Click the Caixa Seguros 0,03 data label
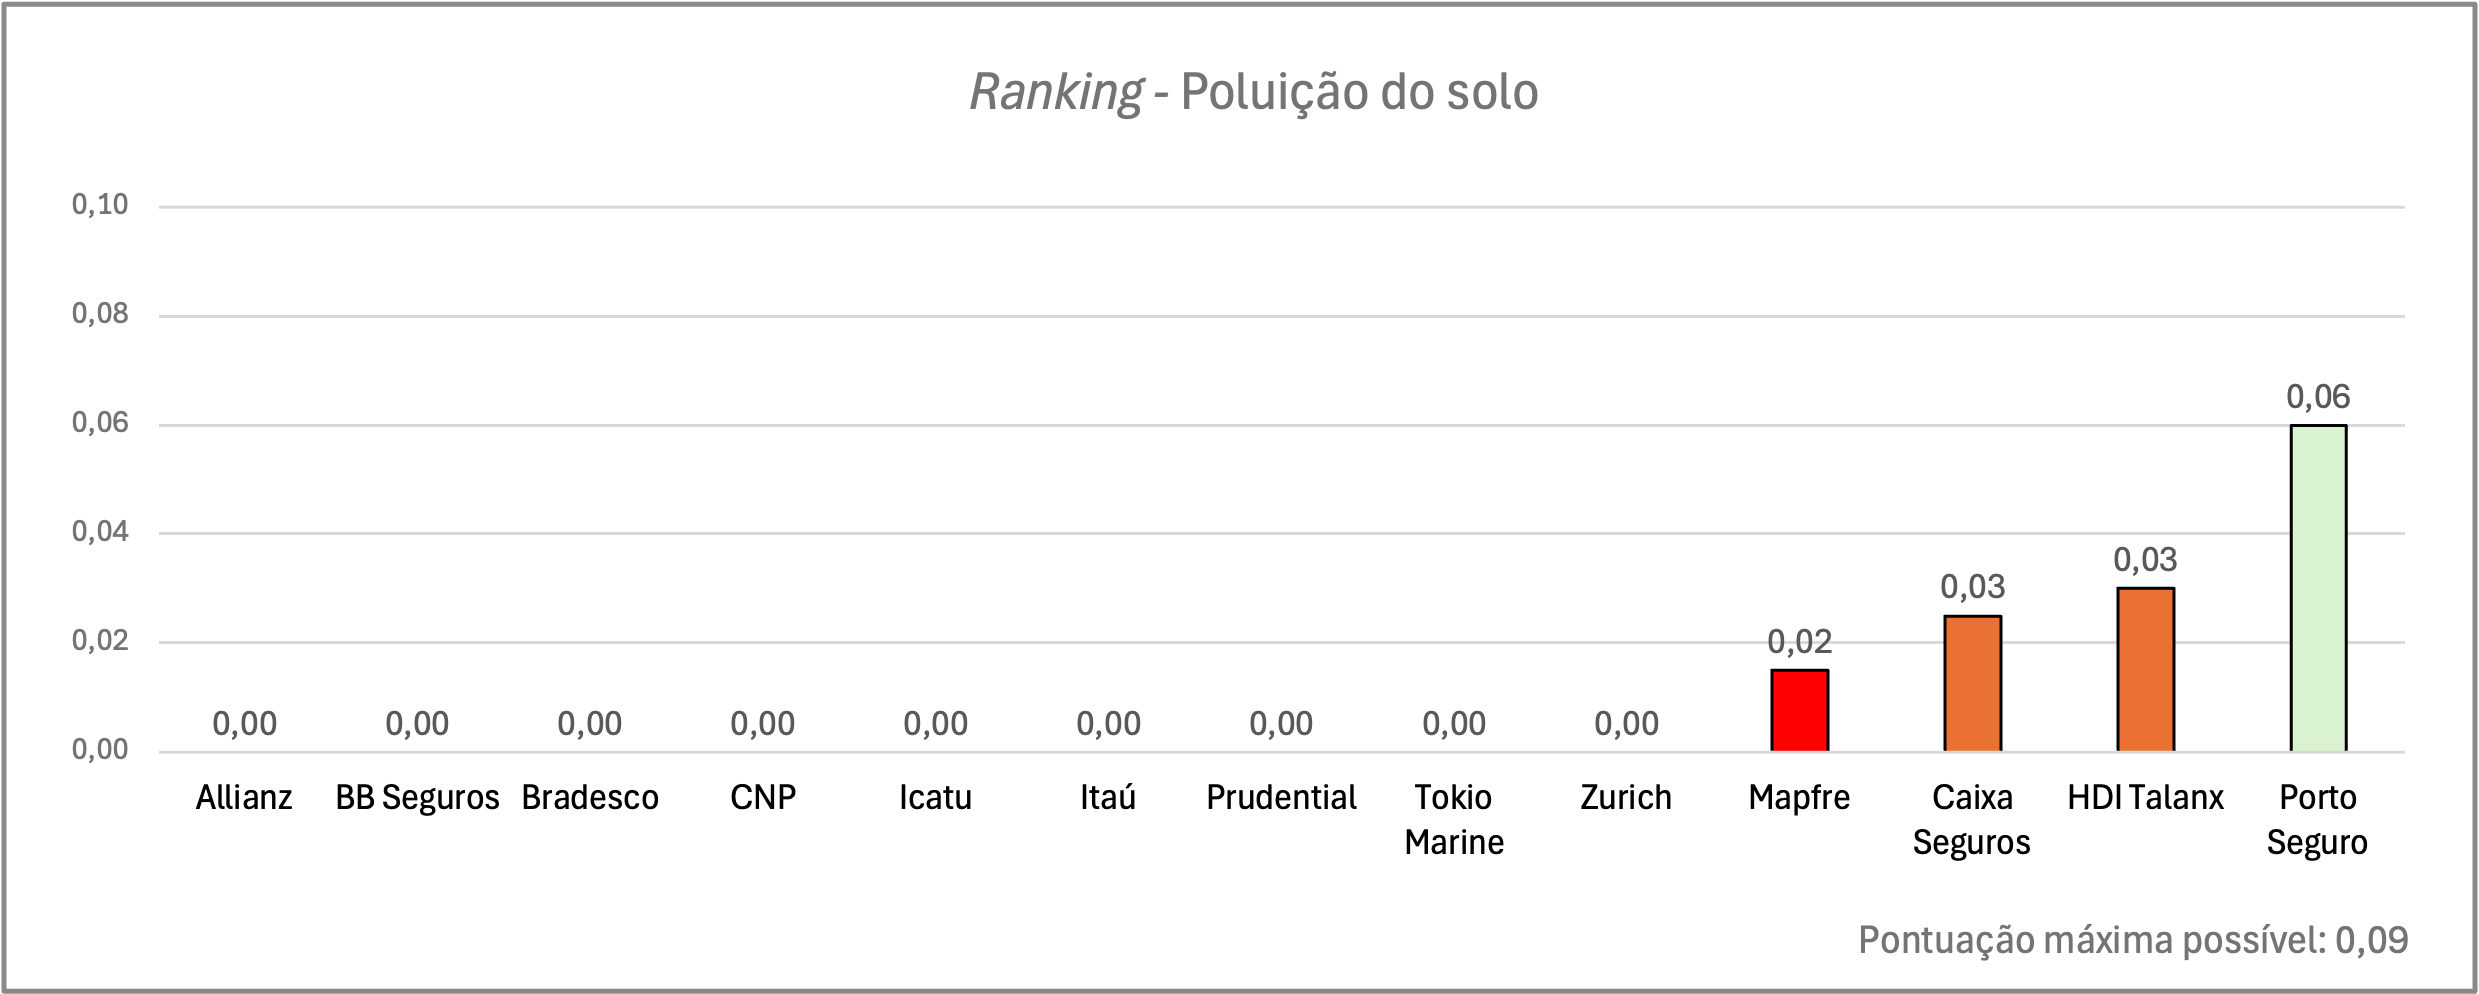This screenshot has width=2479, height=994. [x=1972, y=587]
